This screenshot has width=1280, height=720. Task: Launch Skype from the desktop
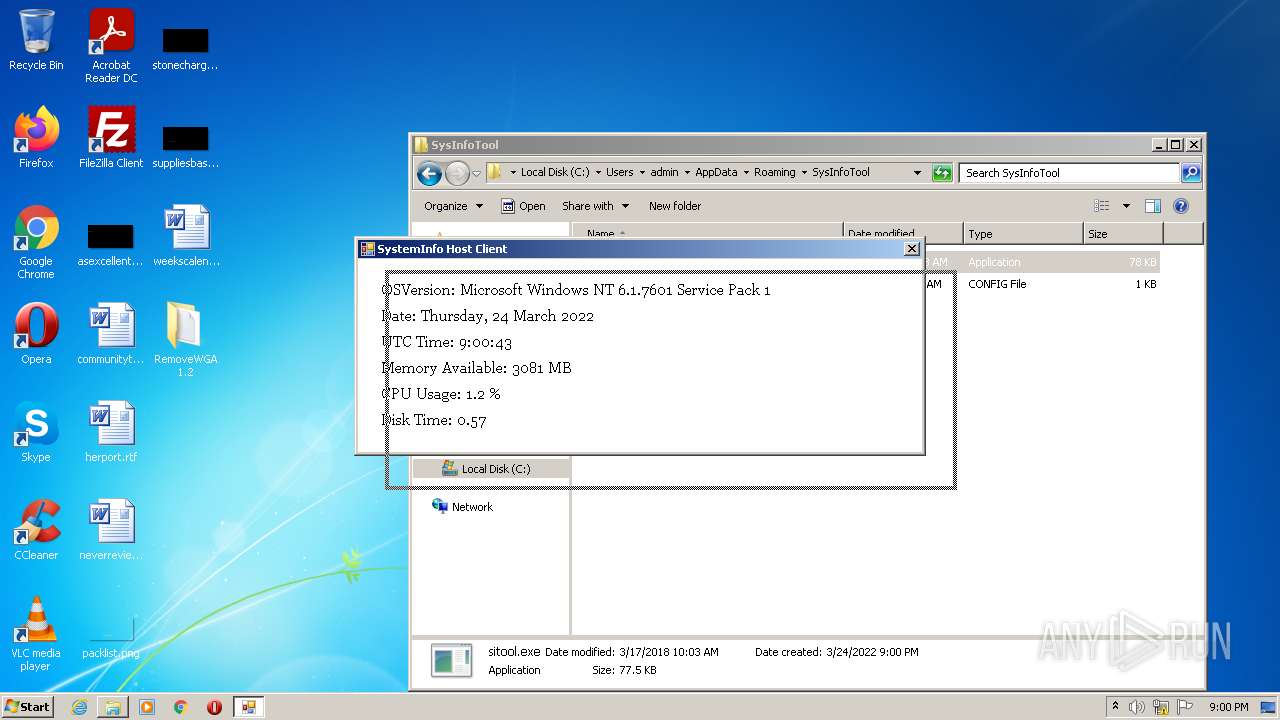pos(36,432)
